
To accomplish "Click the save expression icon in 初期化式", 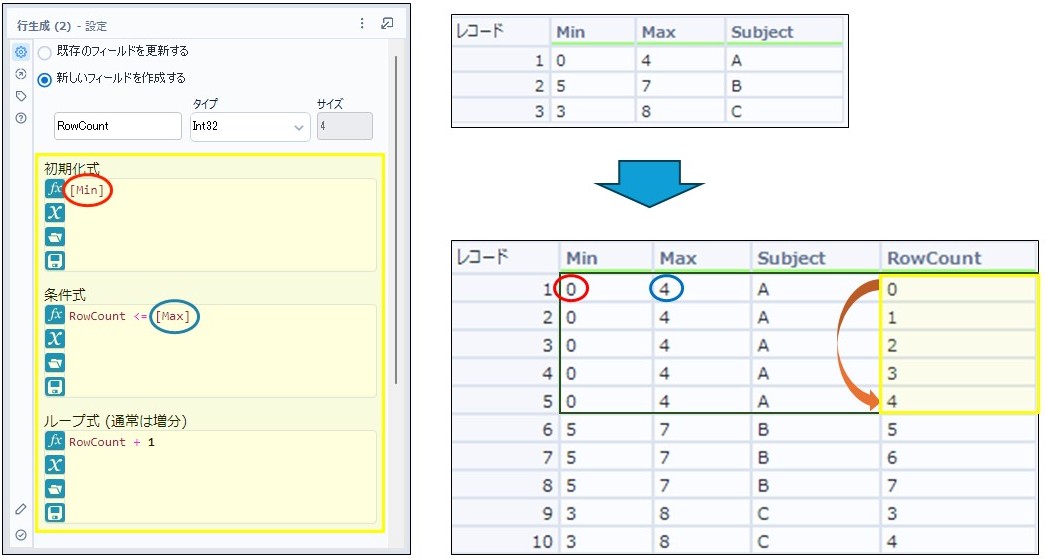I will click(x=55, y=260).
